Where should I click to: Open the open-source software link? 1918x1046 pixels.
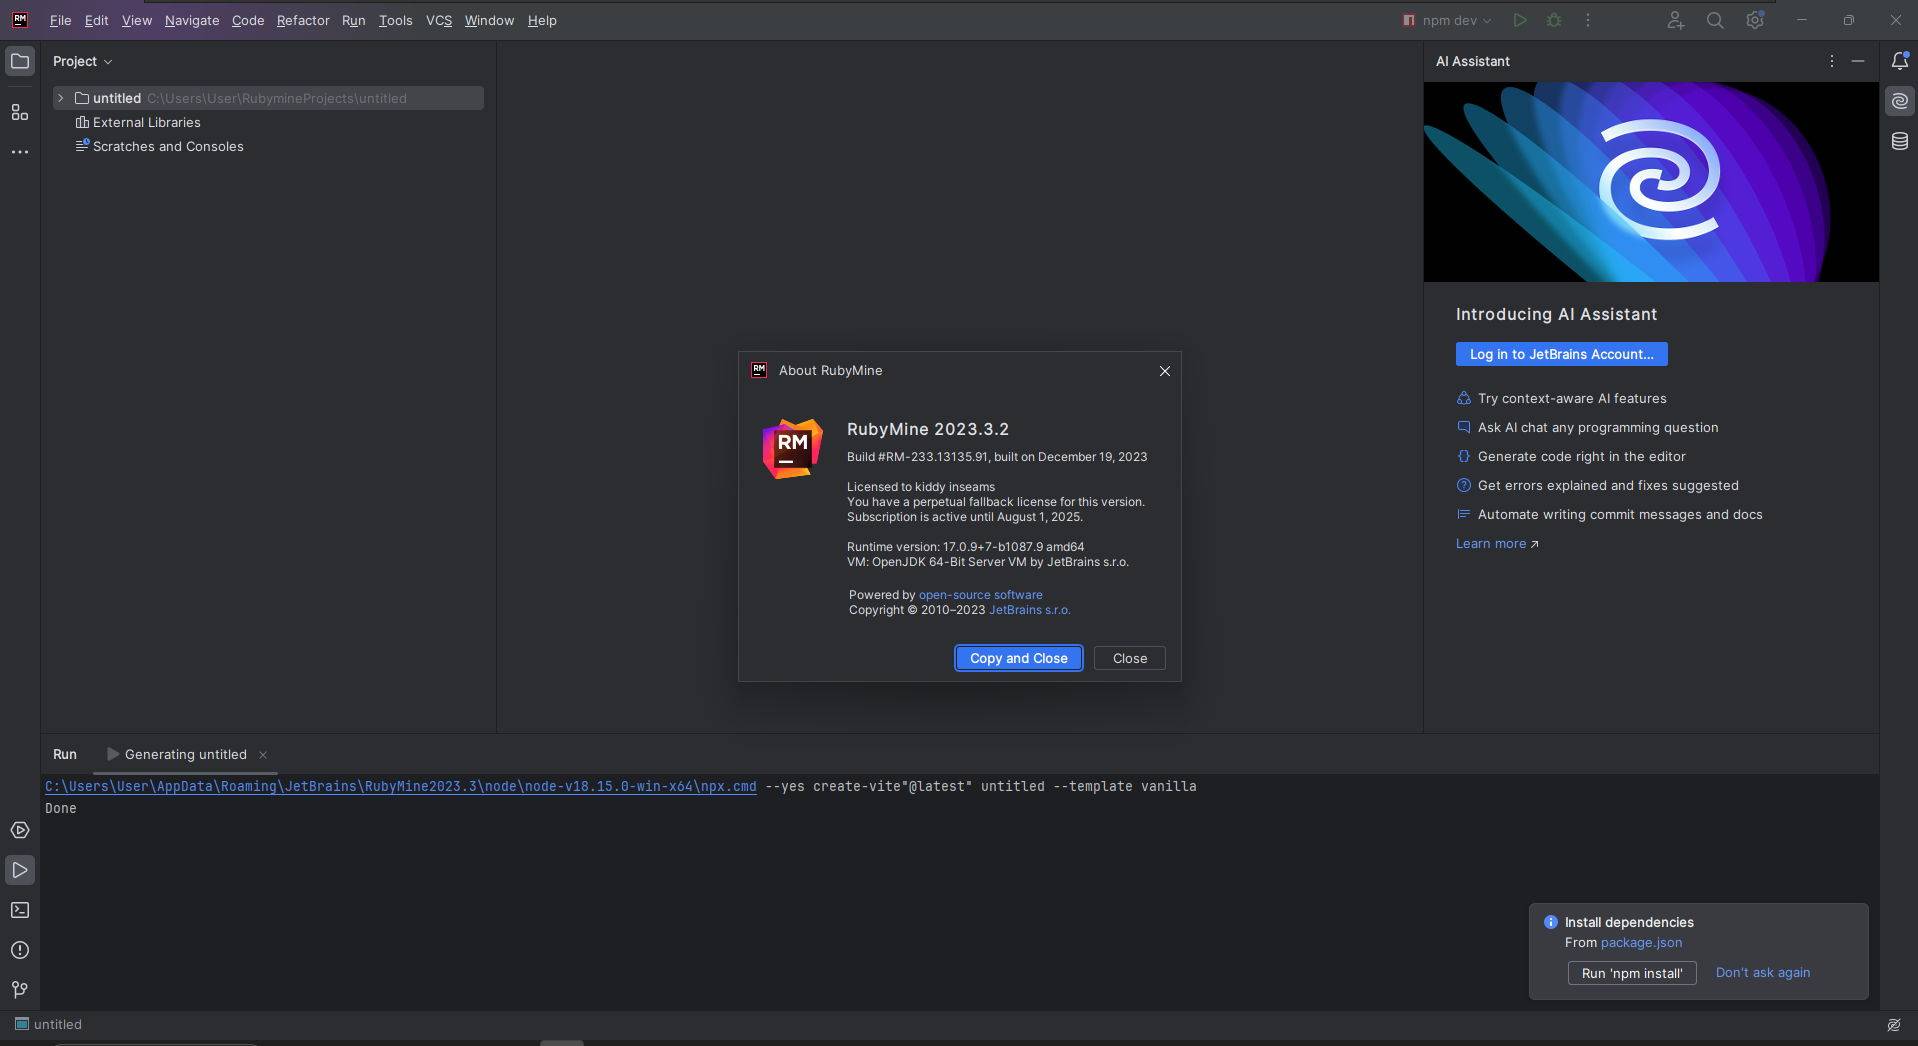(x=980, y=595)
